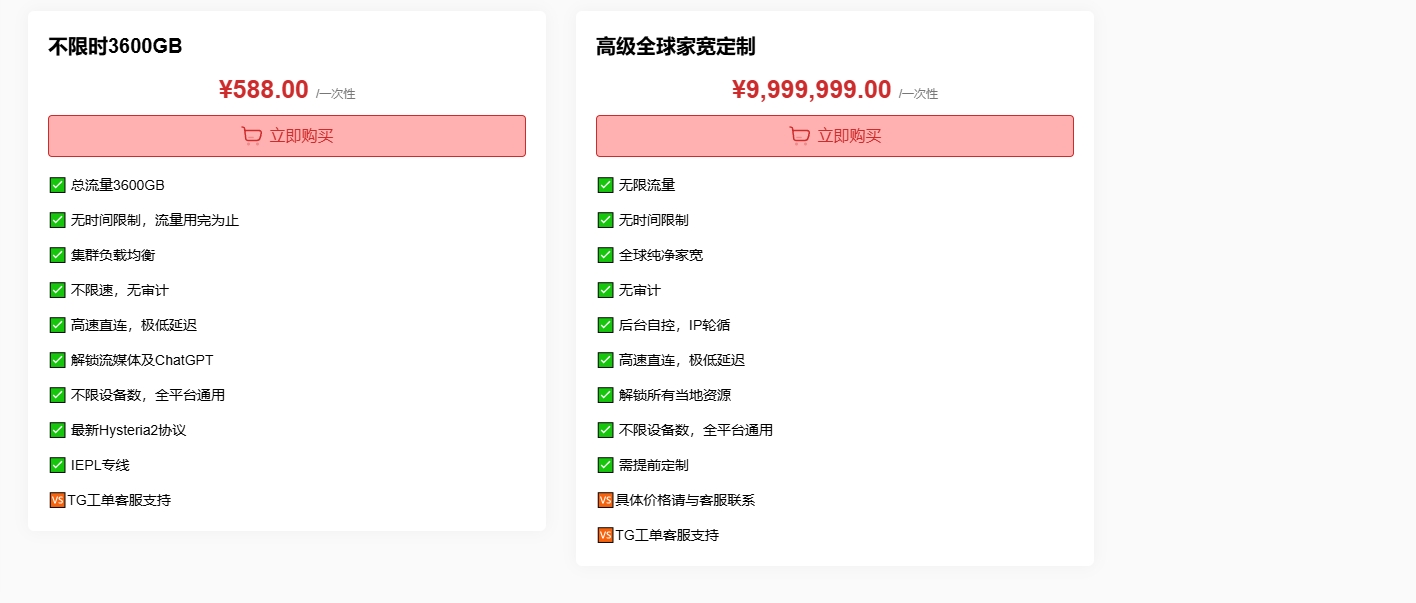Viewport: 1416px width, 603px height.
Task: Click check icon next to 需提前定制
Action: coord(606,465)
